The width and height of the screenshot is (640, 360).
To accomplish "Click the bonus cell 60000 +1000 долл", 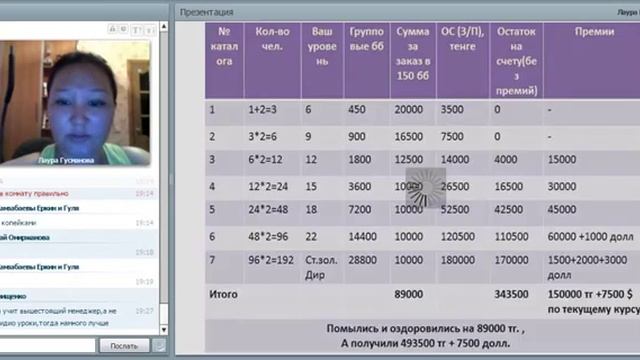I will 591,236.
